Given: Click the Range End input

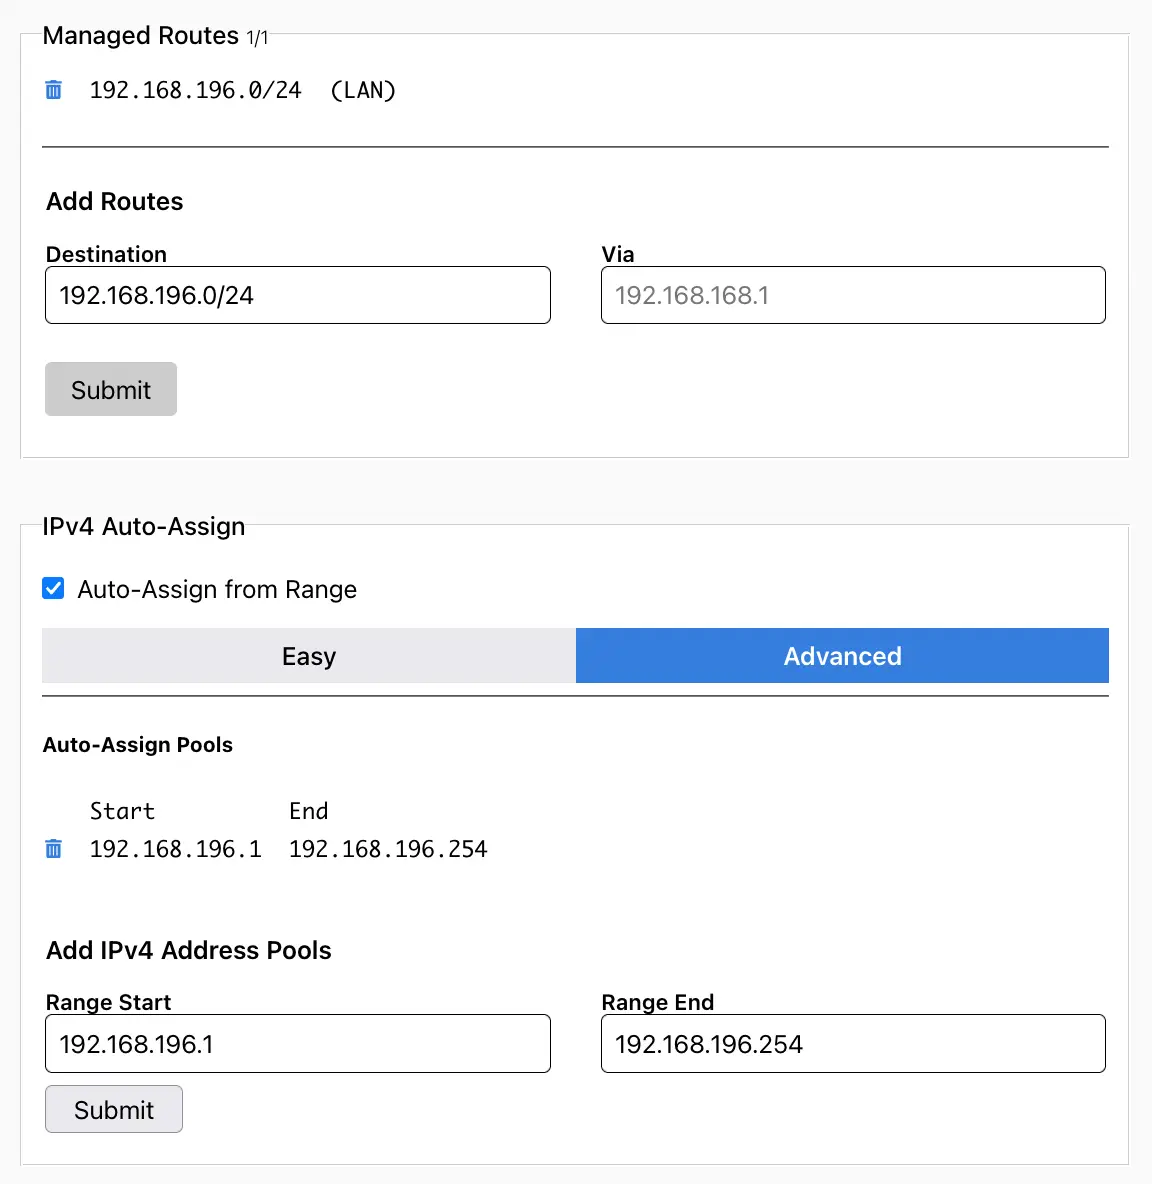Looking at the screenshot, I should (853, 1044).
